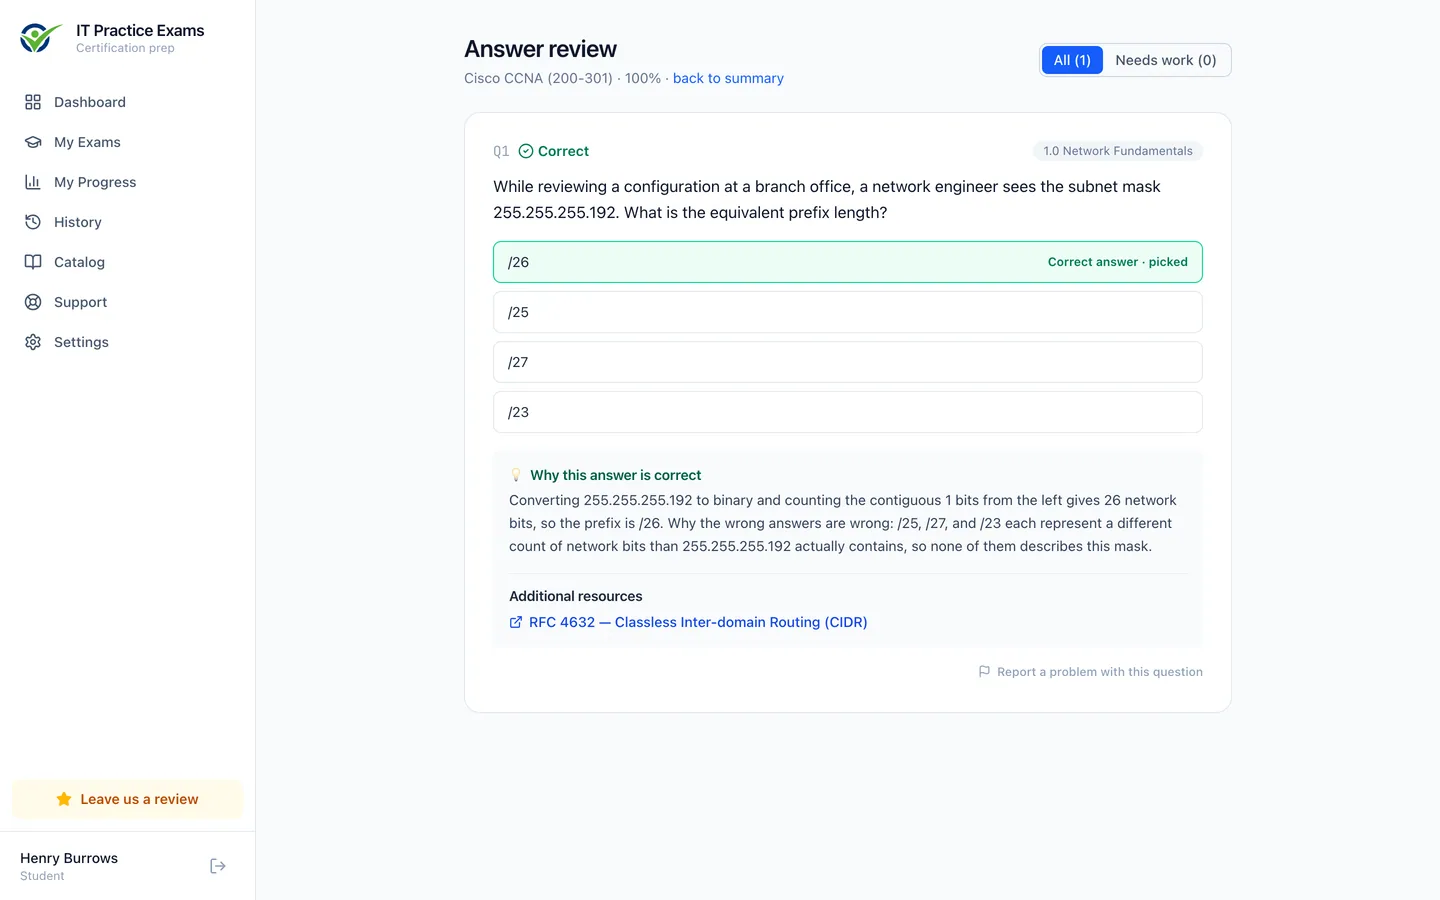Click the My Progress bar chart icon
1440x900 pixels.
coord(33,182)
